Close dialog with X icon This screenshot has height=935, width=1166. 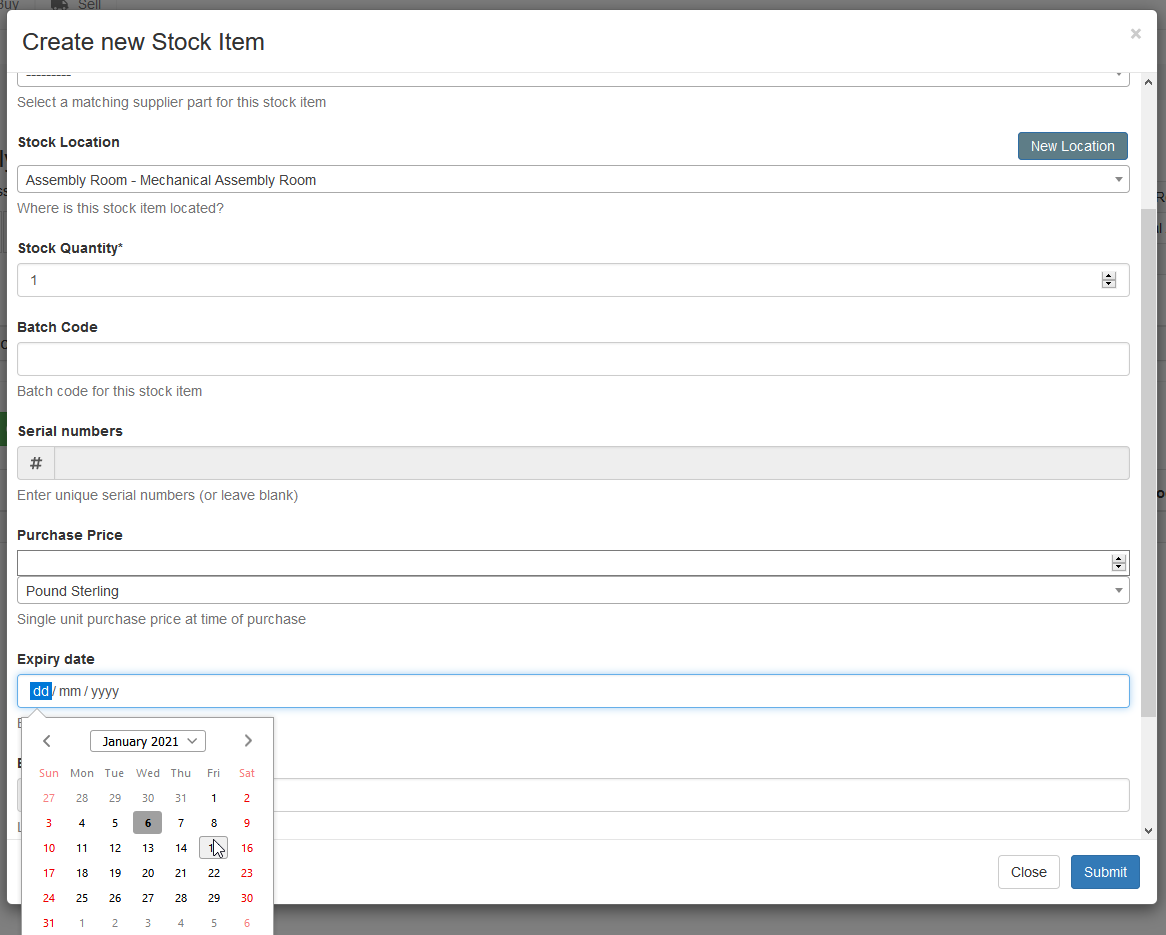point(1135,34)
